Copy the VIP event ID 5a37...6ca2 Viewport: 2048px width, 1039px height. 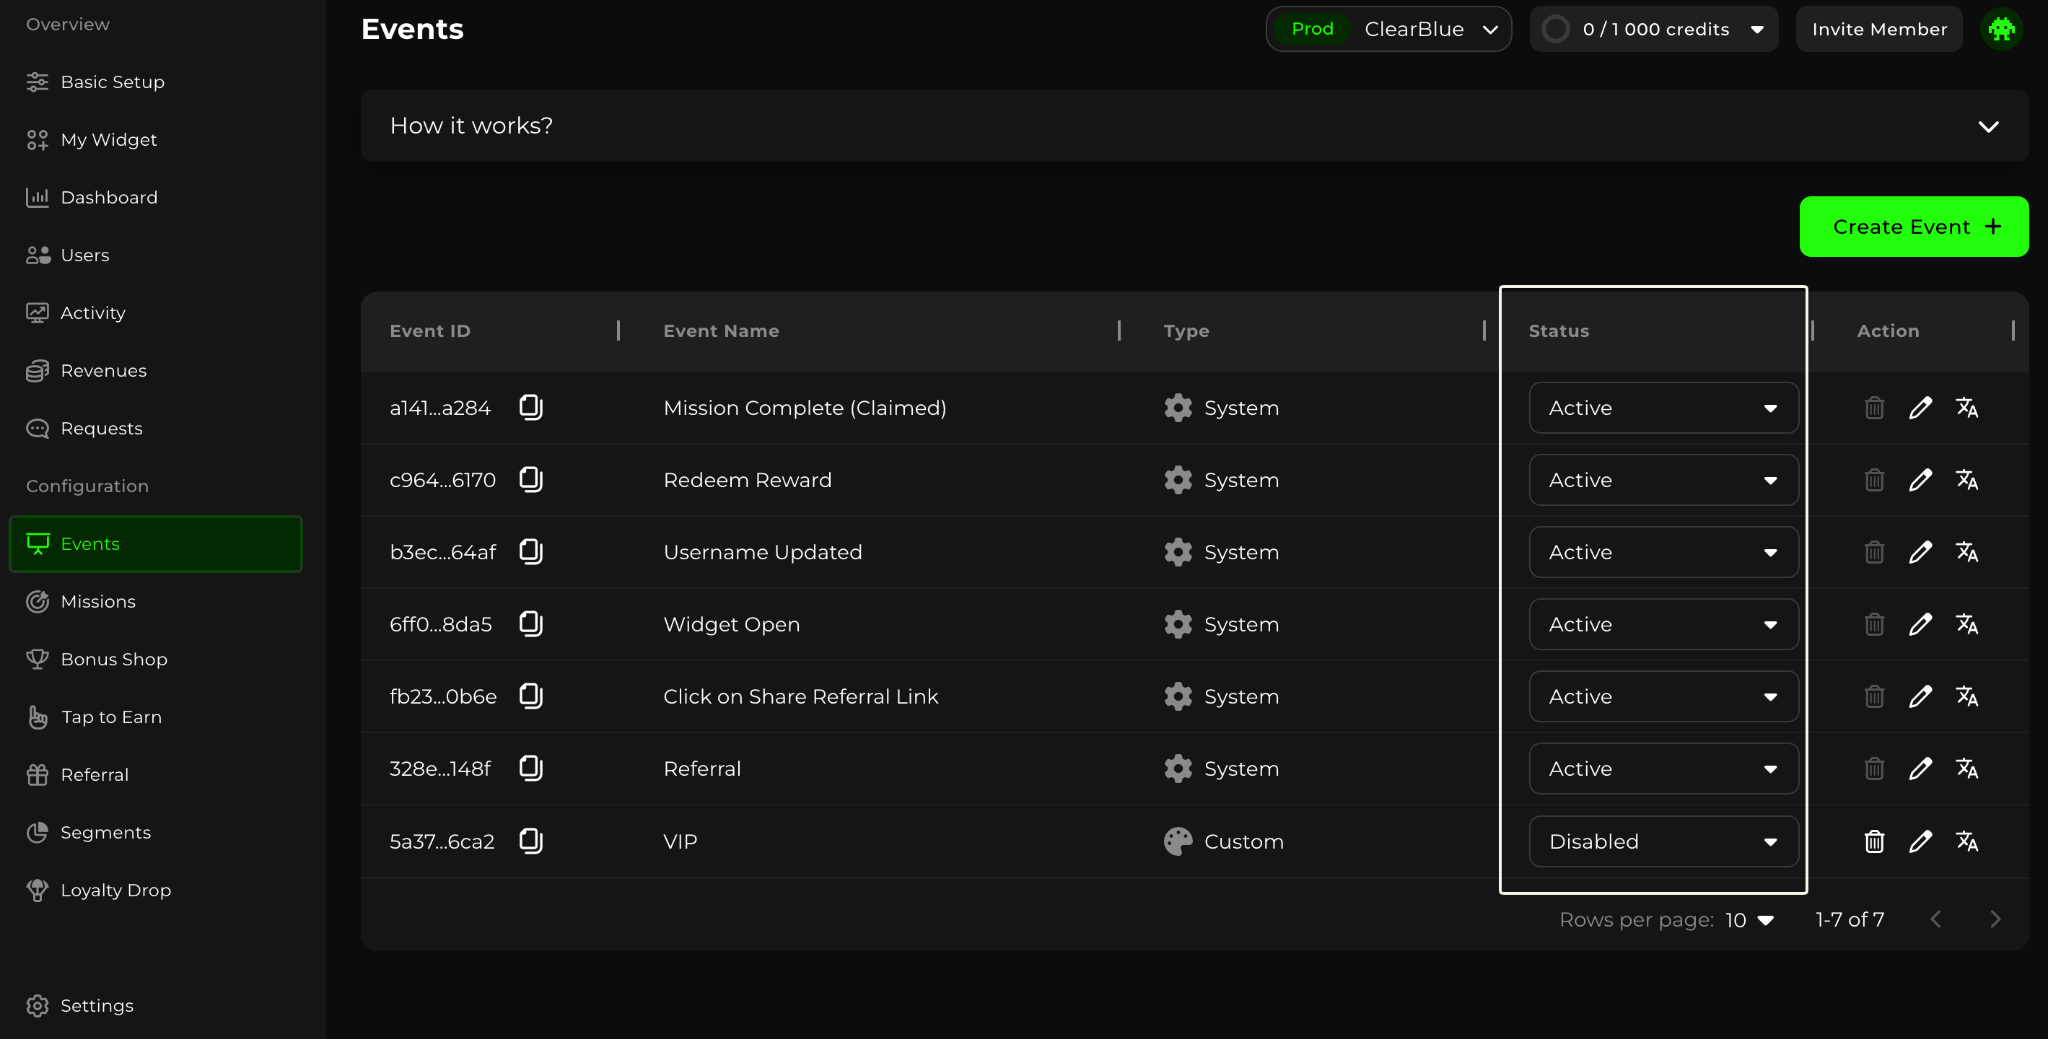[531, 841]
